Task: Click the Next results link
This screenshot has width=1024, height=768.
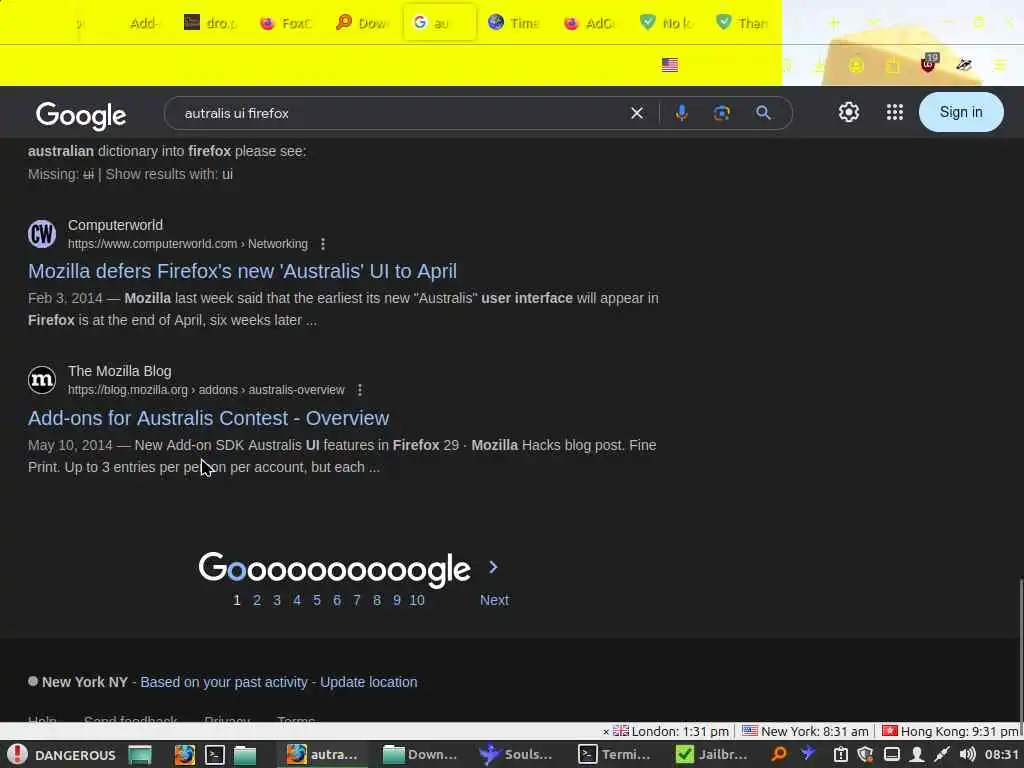Action: [x=494, y=600]
